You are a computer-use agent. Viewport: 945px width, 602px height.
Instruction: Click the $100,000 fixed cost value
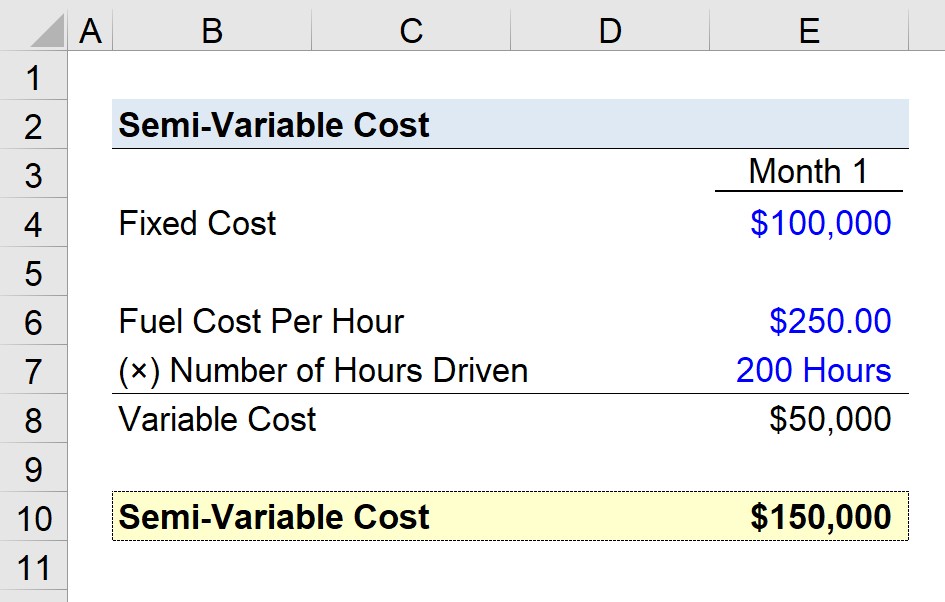coord(820,223)
